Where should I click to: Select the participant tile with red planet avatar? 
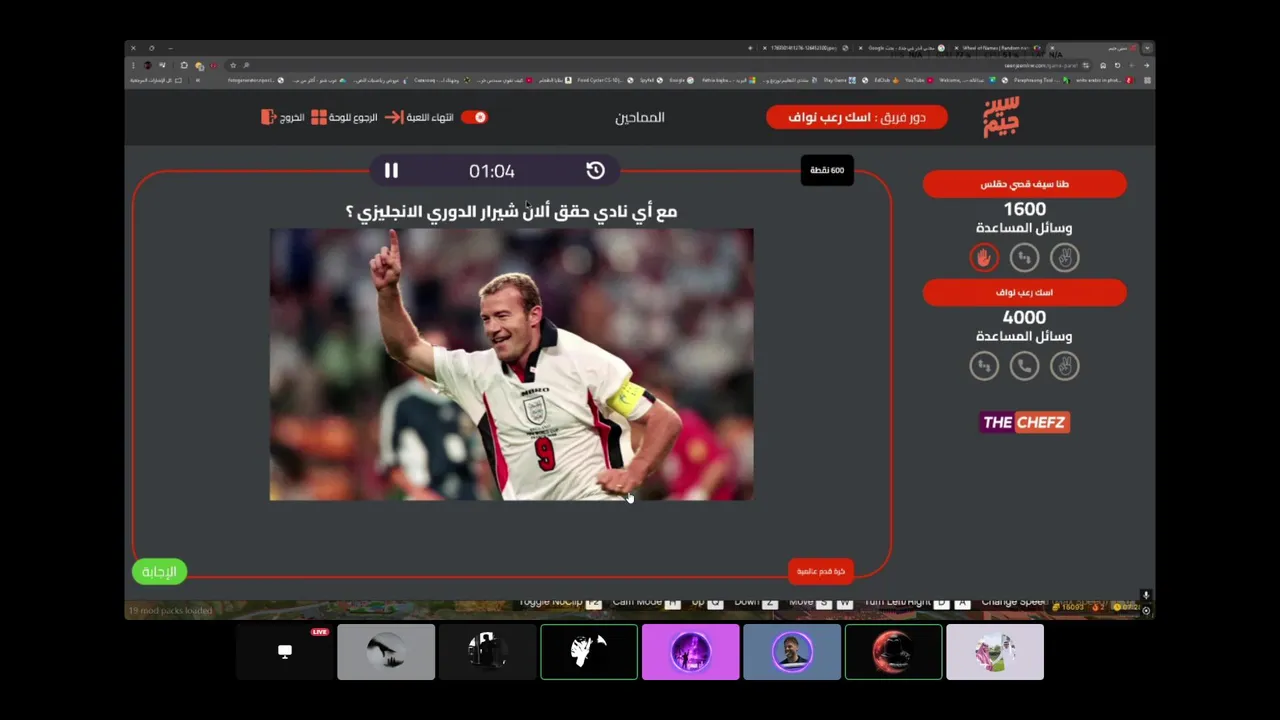(893, 652)
